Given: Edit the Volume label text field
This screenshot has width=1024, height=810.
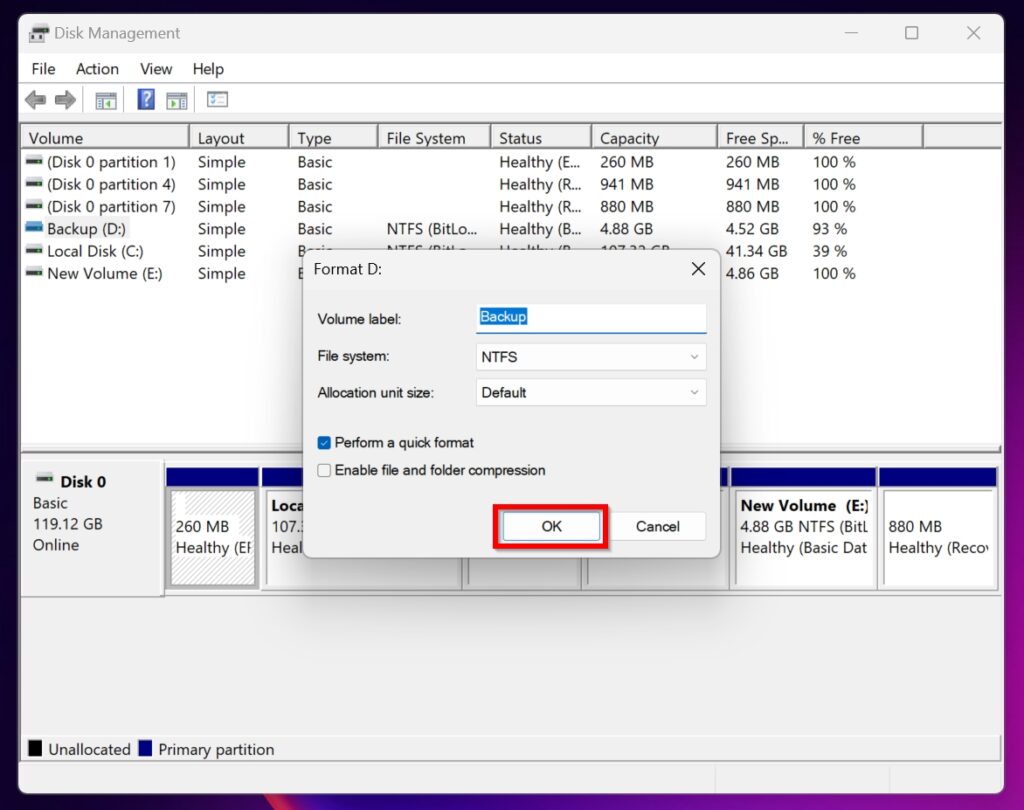Looking at the screenshot, I should click(x=591, y=316).
